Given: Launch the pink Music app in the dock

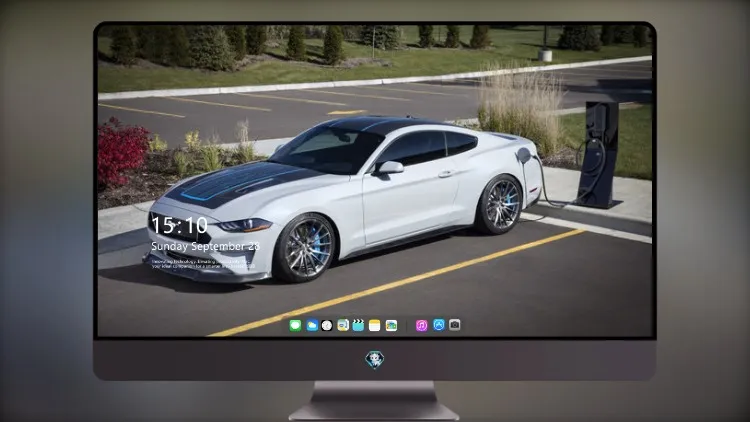Looking at the screenshot, I should 421,325.
